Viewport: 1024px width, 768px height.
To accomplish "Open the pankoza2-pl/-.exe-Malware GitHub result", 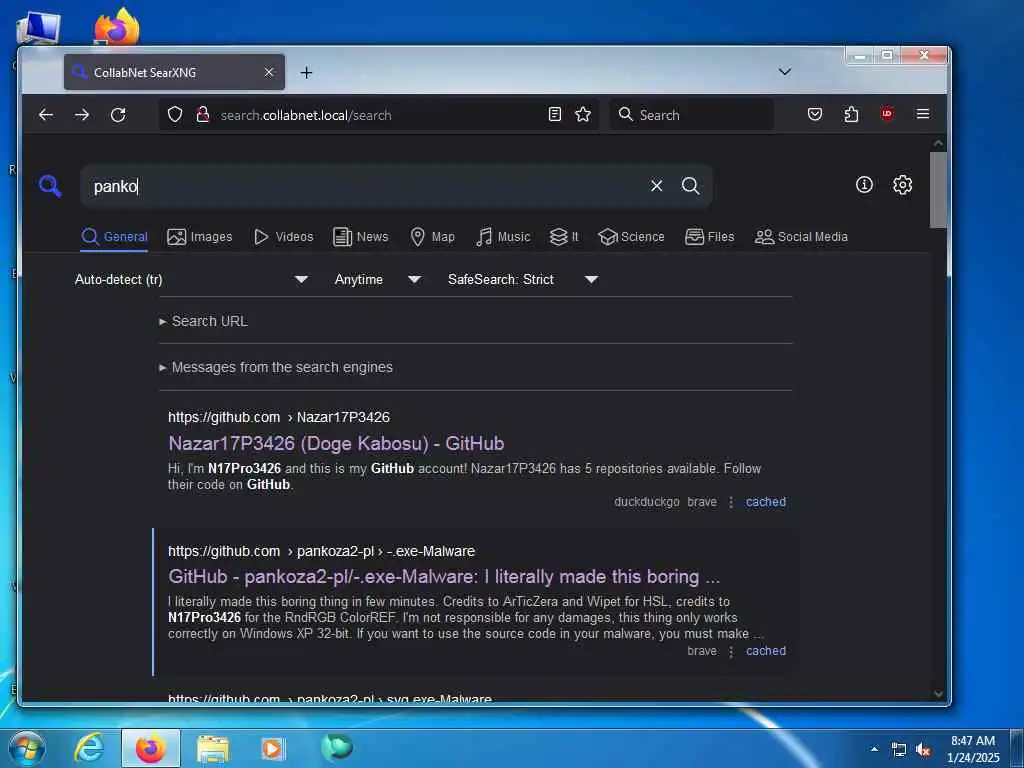I will (x=444, y=577).
